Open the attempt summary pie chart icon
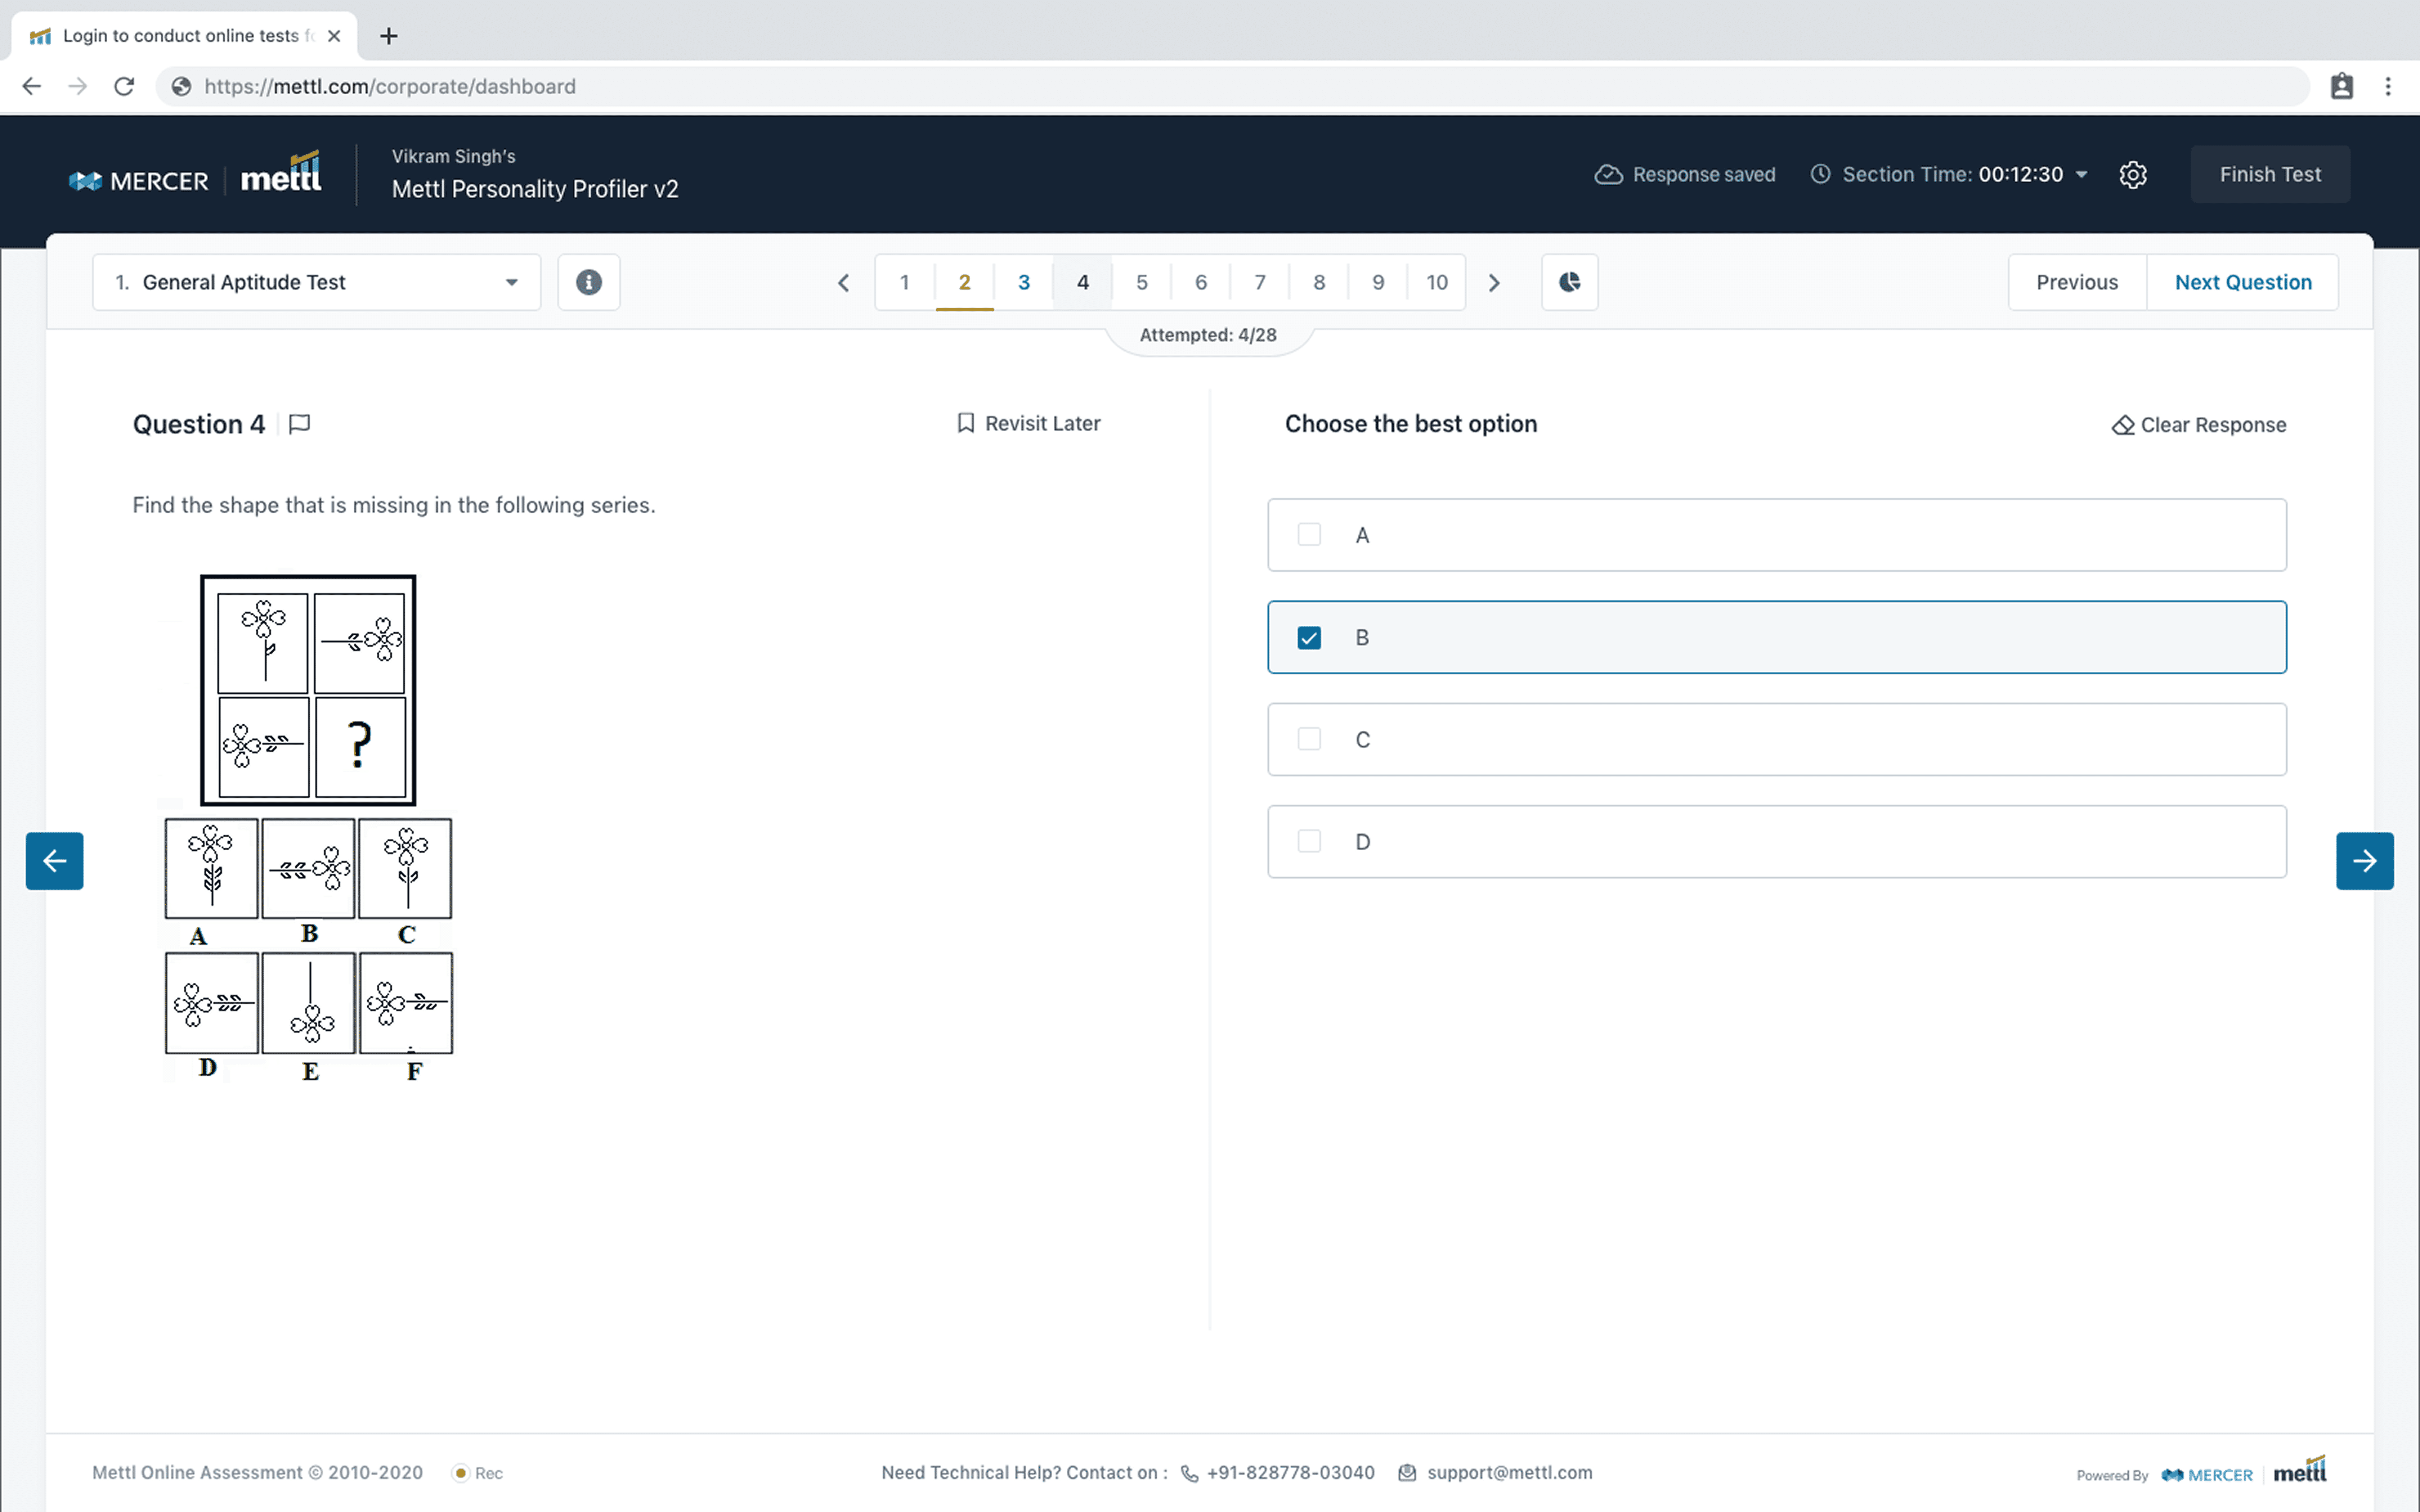 [x=1569, y=282]
